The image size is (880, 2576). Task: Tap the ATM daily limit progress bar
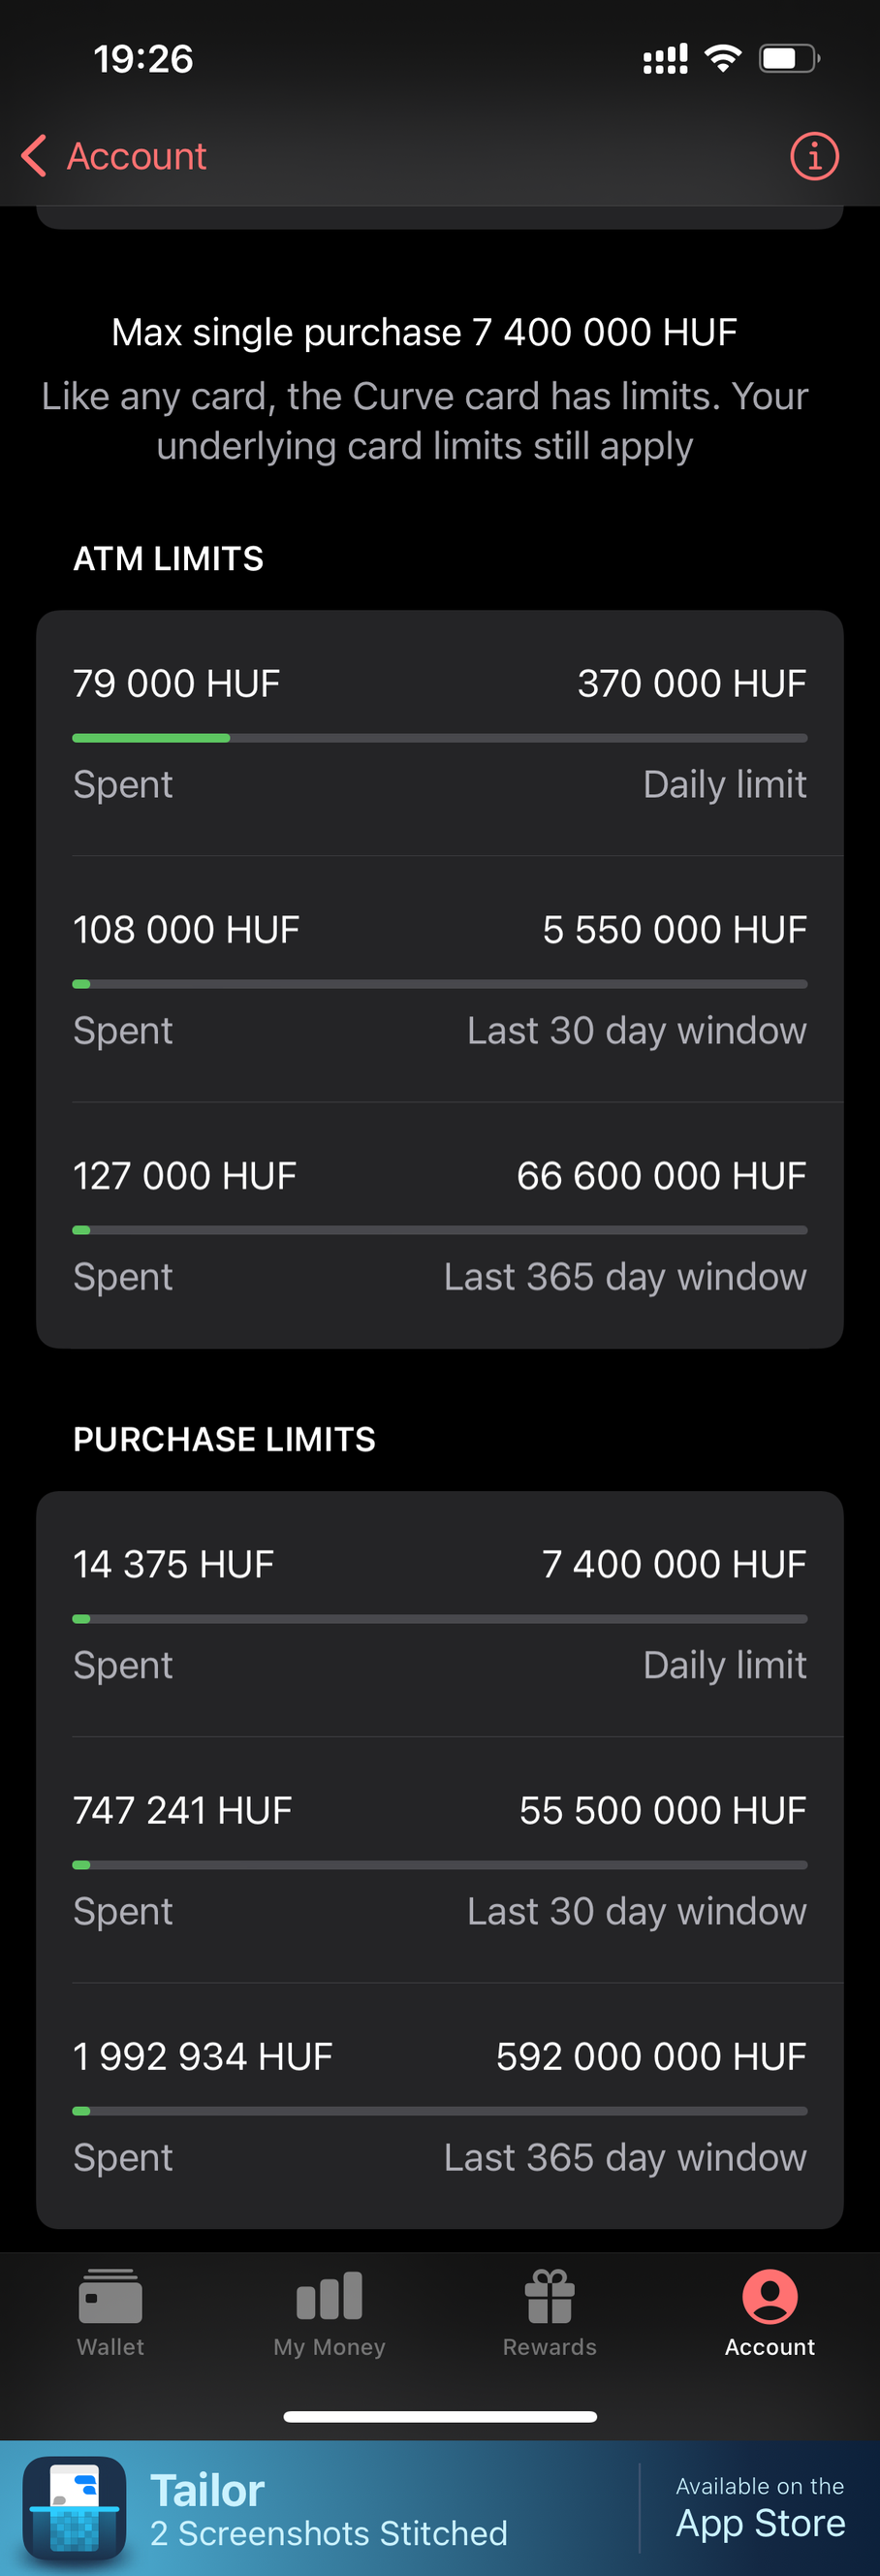point(440,738)
